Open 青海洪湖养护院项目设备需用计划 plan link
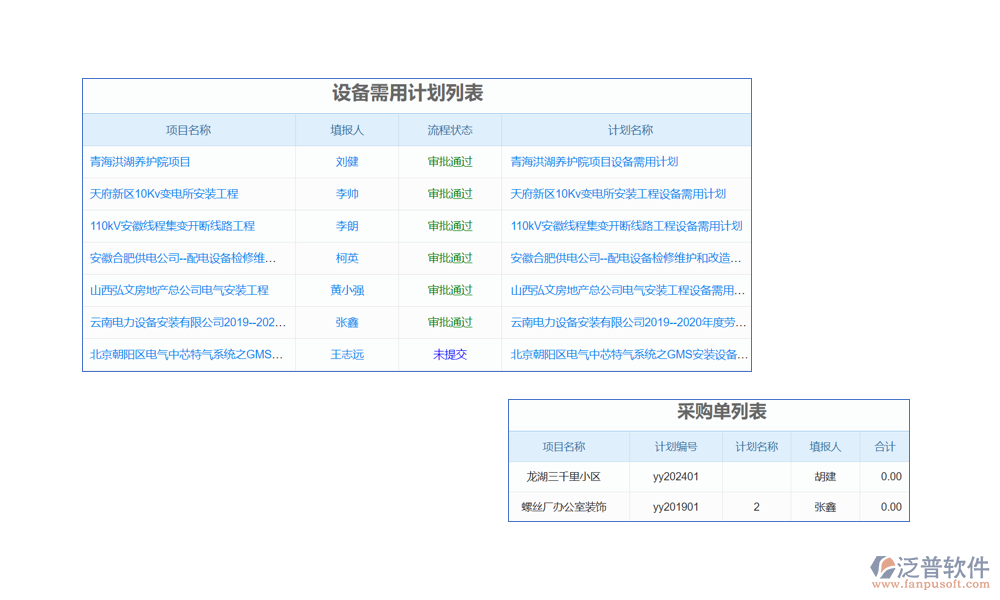This screenshot has width=1000, height=600. pyautogui.click(x=594, y=162)
